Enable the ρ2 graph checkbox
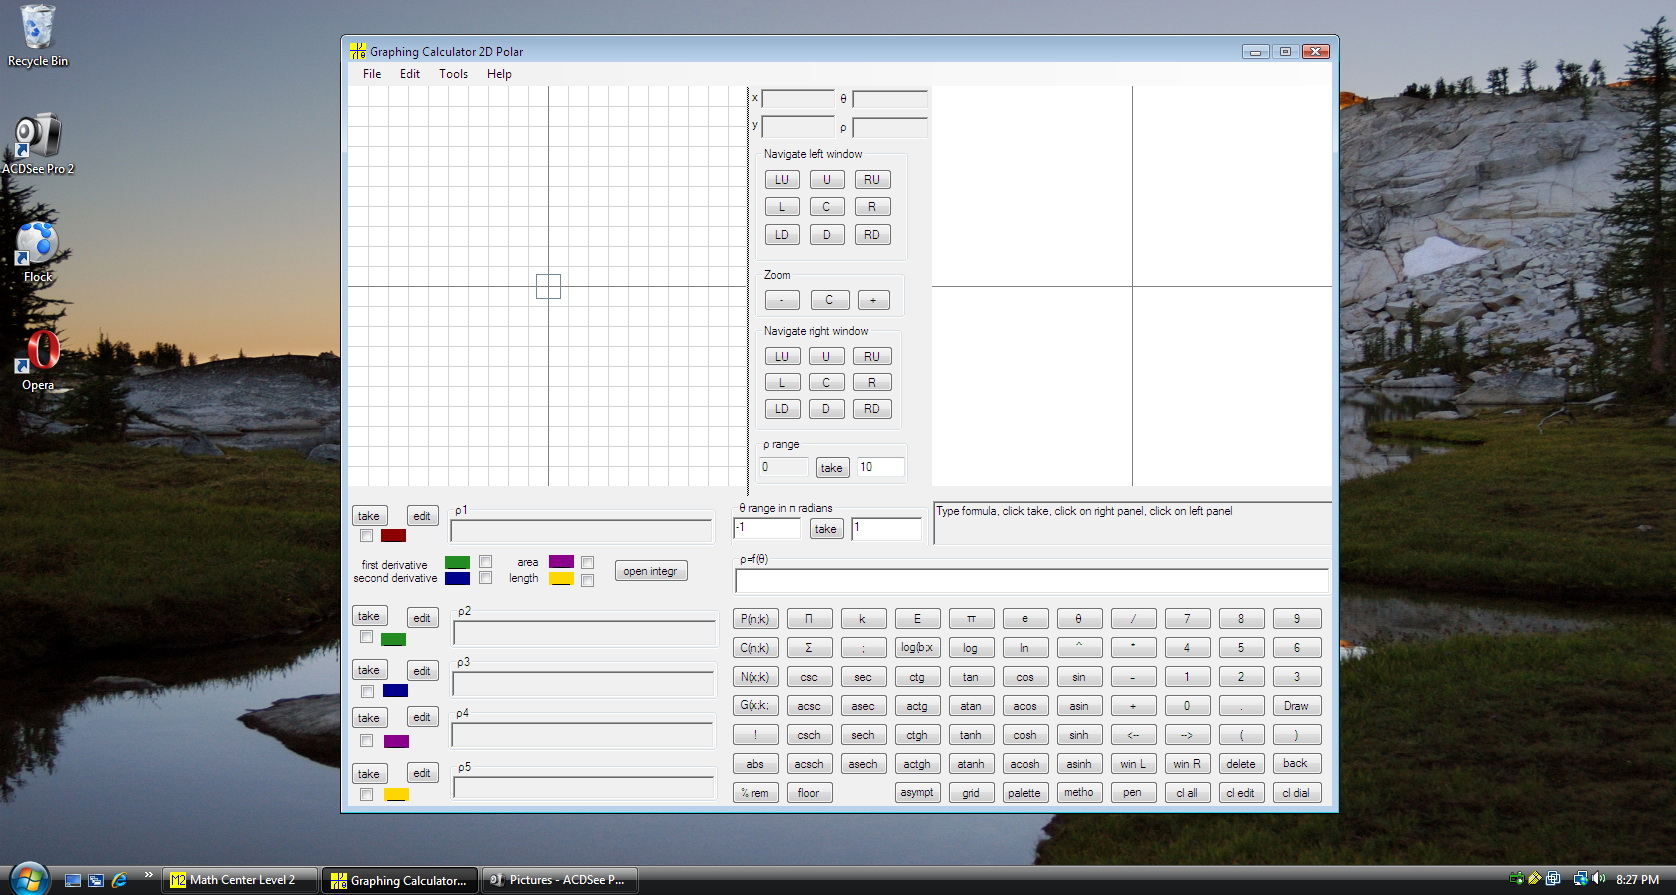Viewport: 1676px width, 895px height. (366, 637)
